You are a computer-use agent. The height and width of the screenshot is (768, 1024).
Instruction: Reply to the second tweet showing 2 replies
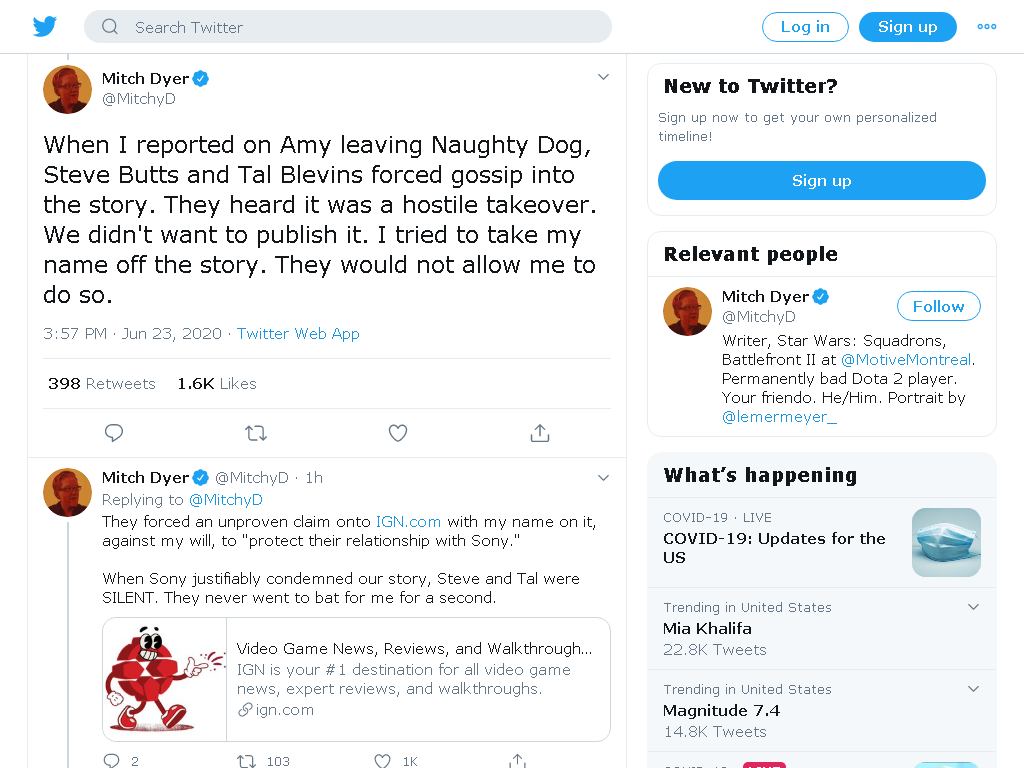[x=112, y=761]
